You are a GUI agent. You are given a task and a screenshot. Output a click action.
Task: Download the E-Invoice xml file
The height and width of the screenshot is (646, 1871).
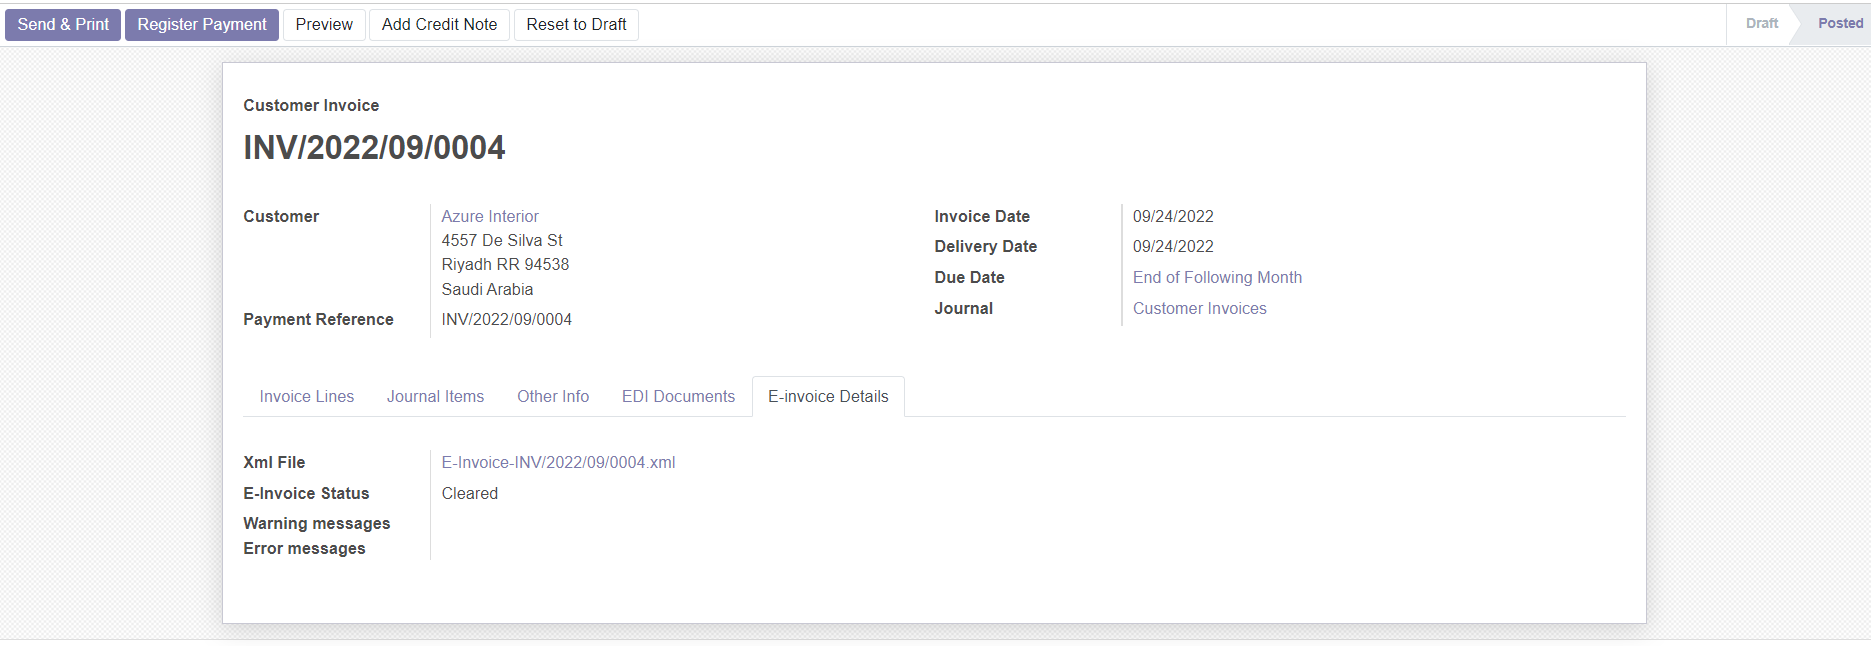click(x=558, y=463)
